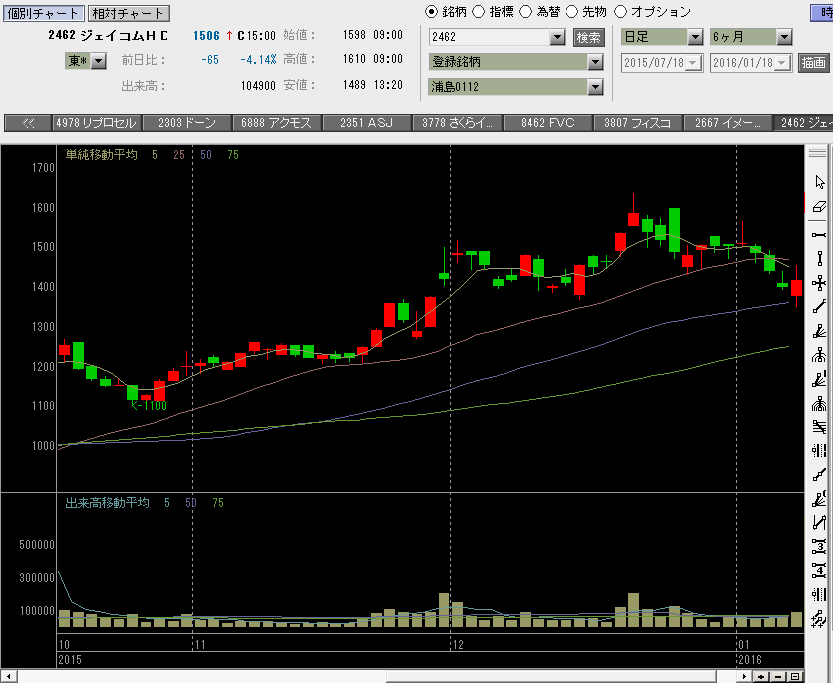Click the 2462 stock code input field
Screen dimensions: 833x683
pyautogui.click(x=489, y=37)
